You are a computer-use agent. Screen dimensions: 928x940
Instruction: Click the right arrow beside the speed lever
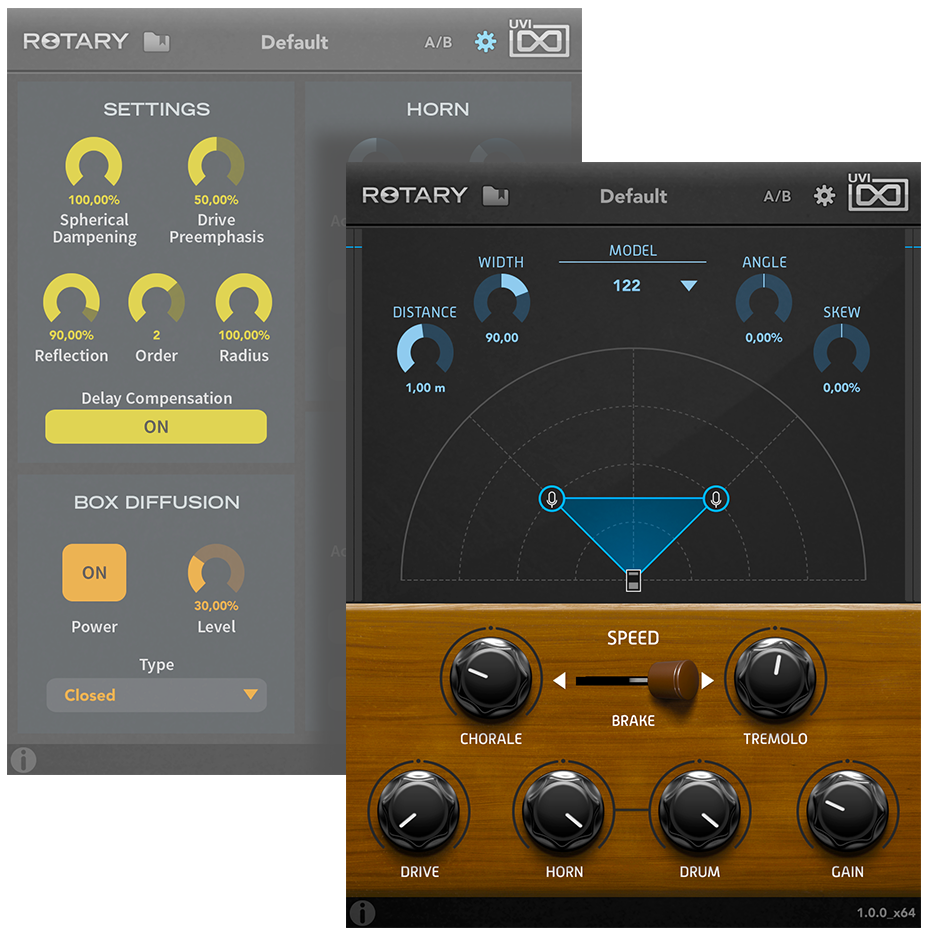(708, 680)
